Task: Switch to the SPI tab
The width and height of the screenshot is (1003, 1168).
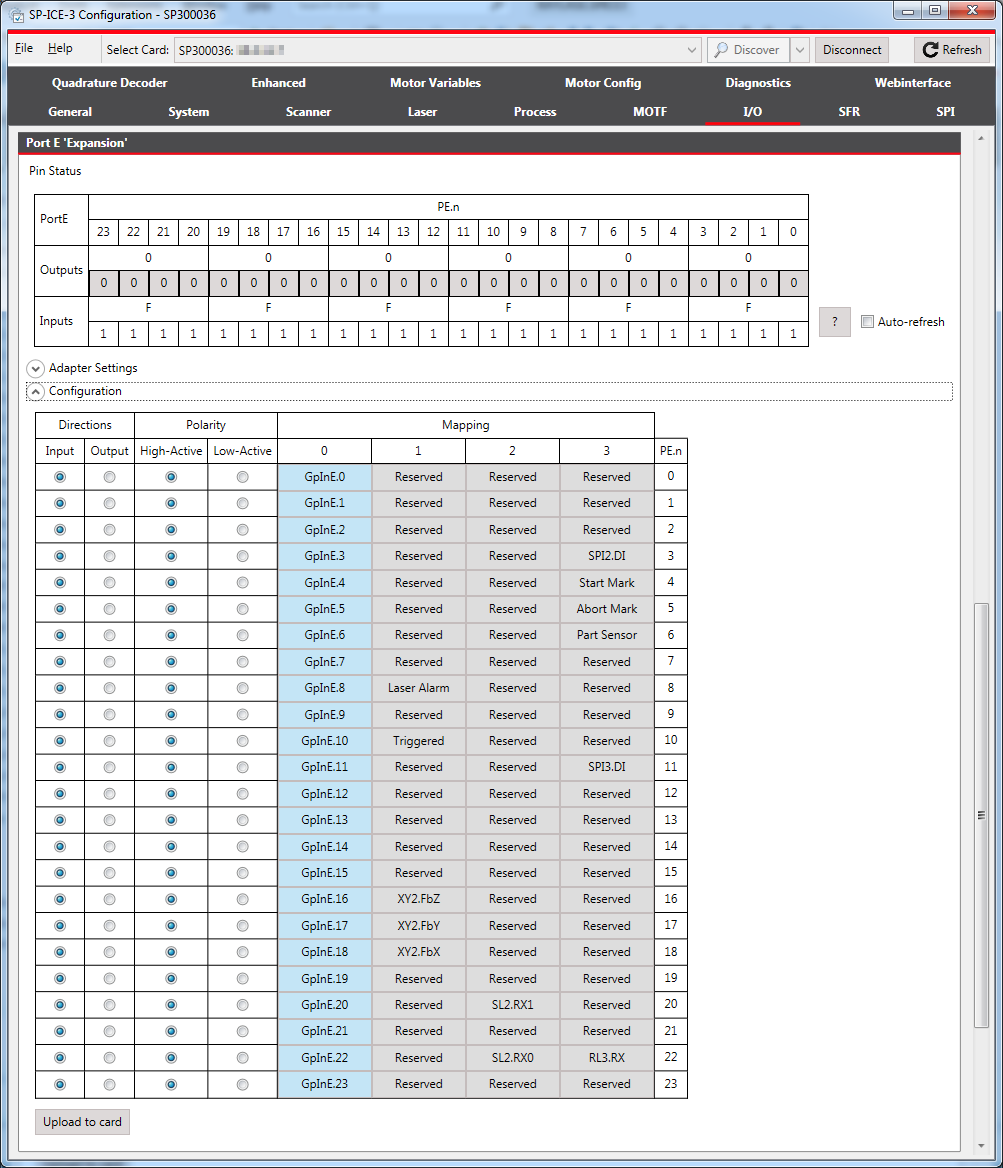Action: (x=945, y=112)
